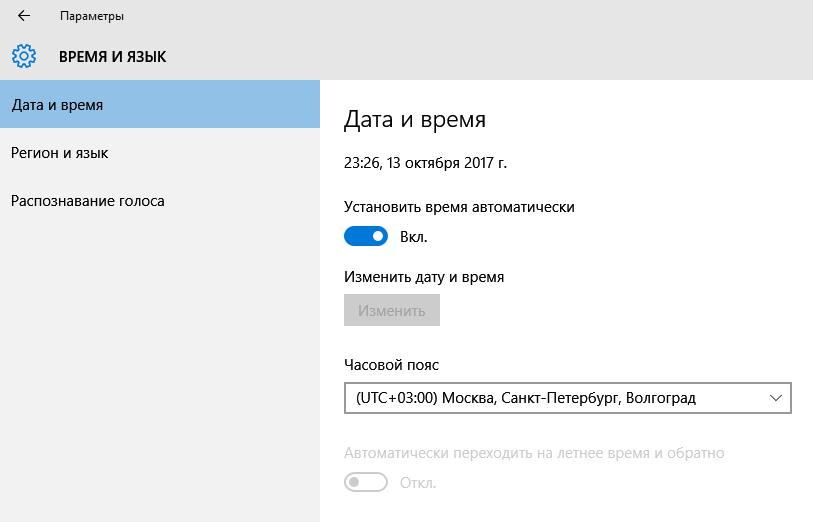813x522 pixels.
Task: Click the Откл. label beside the disabled switch
Action: [417, 483]
